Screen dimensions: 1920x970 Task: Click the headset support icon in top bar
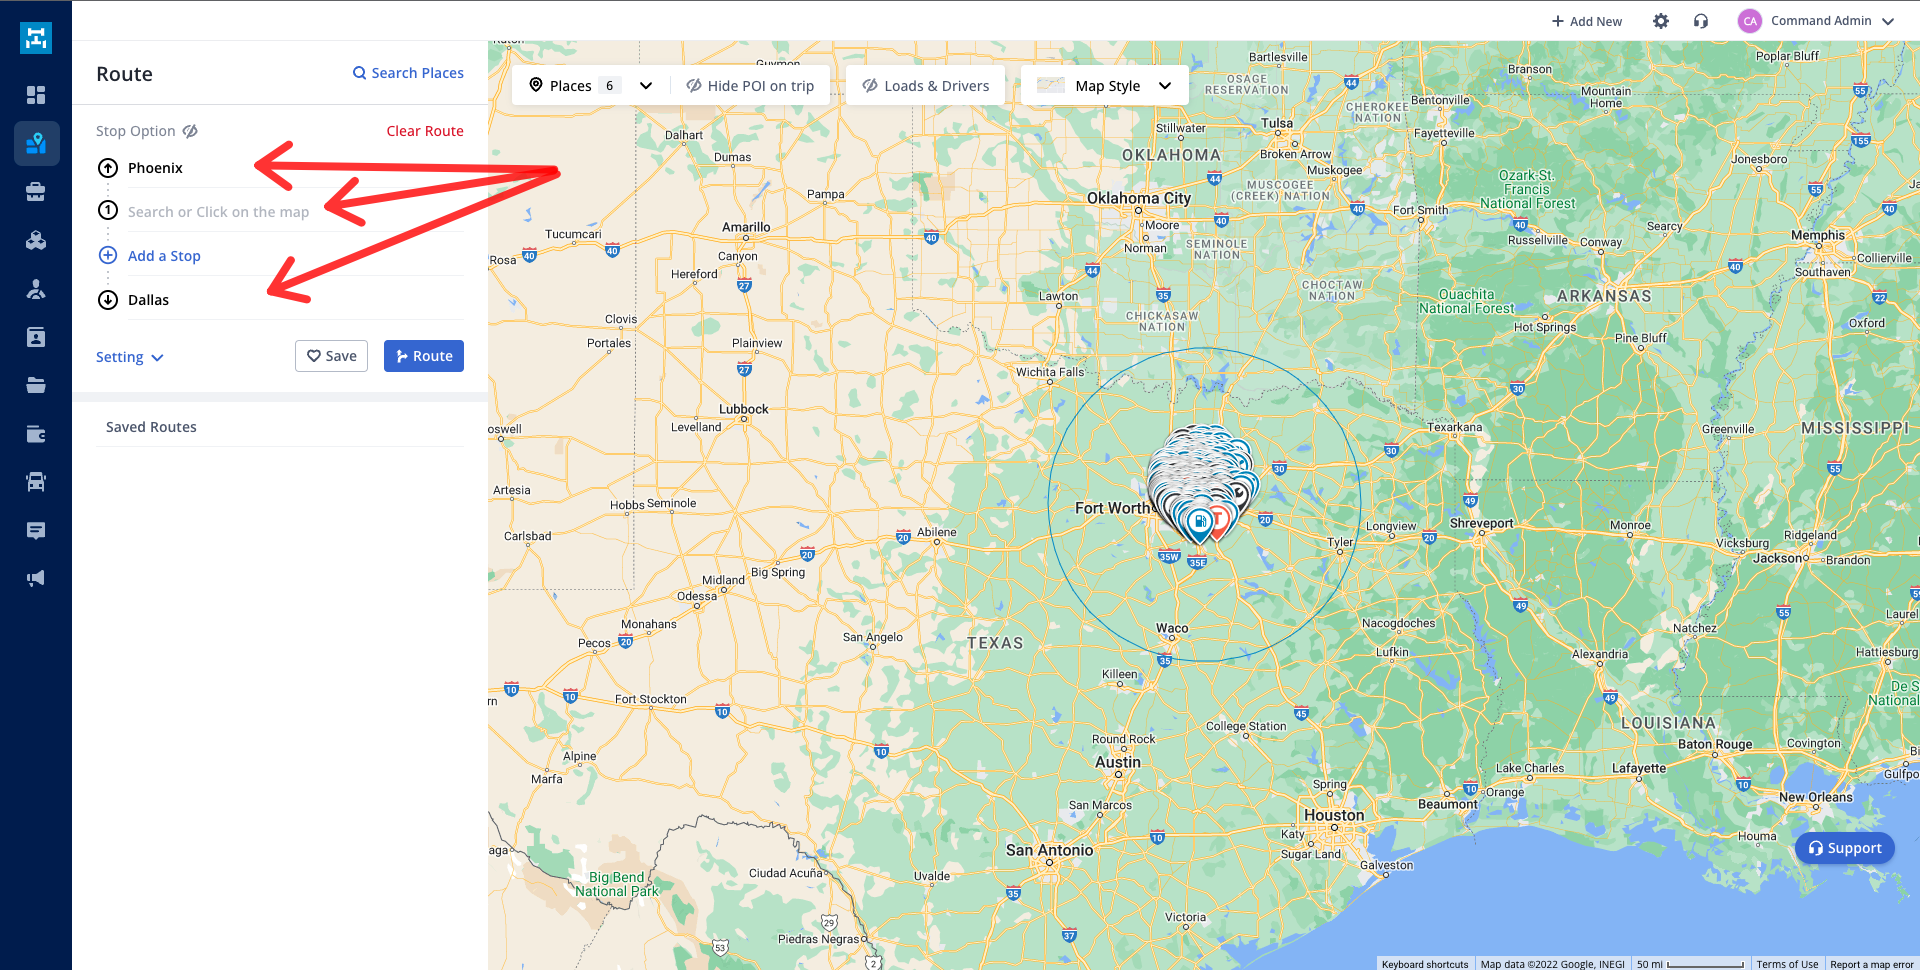(1701, 21)
